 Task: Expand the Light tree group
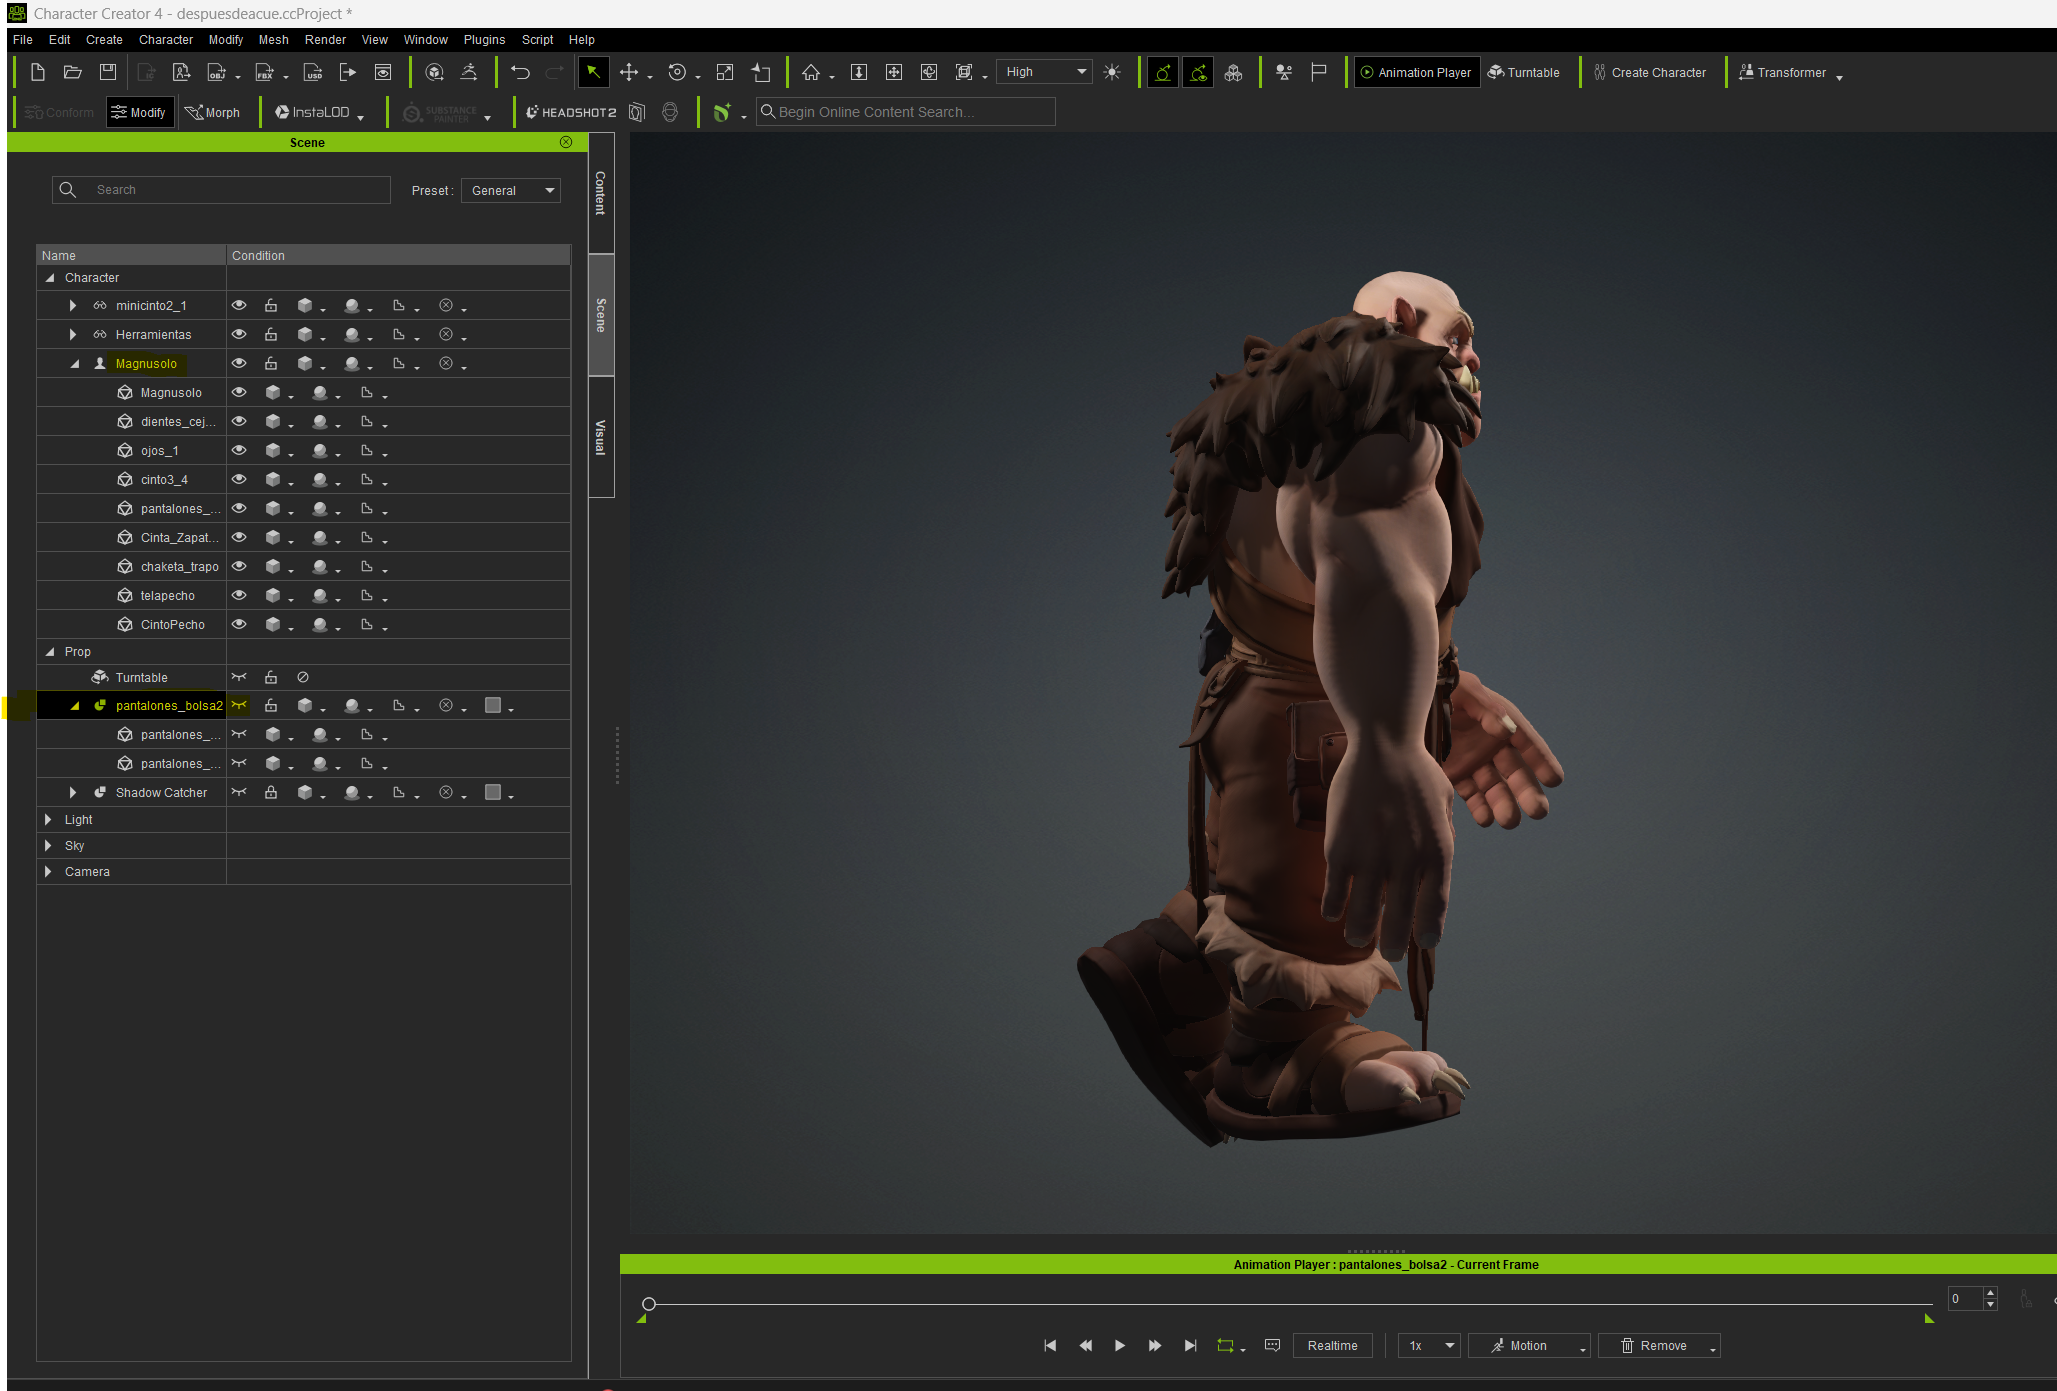click(48, 819)
